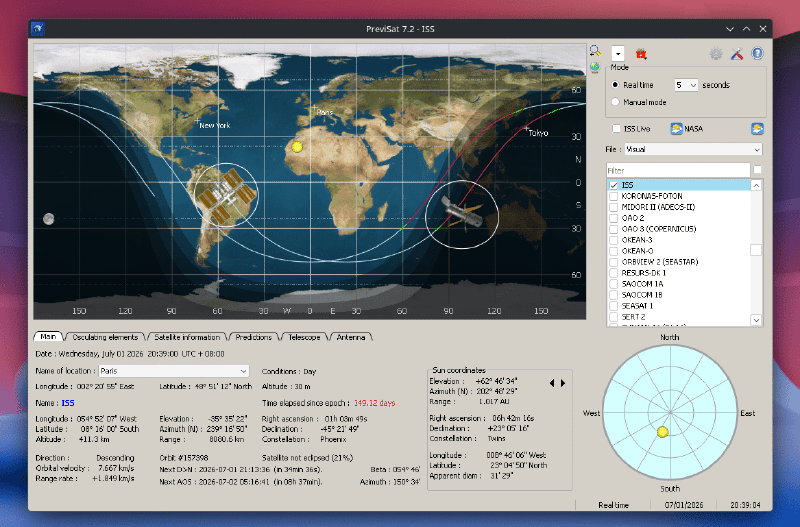Click the date 07/01/2026 in status bar
The image size is (800, 527).
[x=684, y=505]
